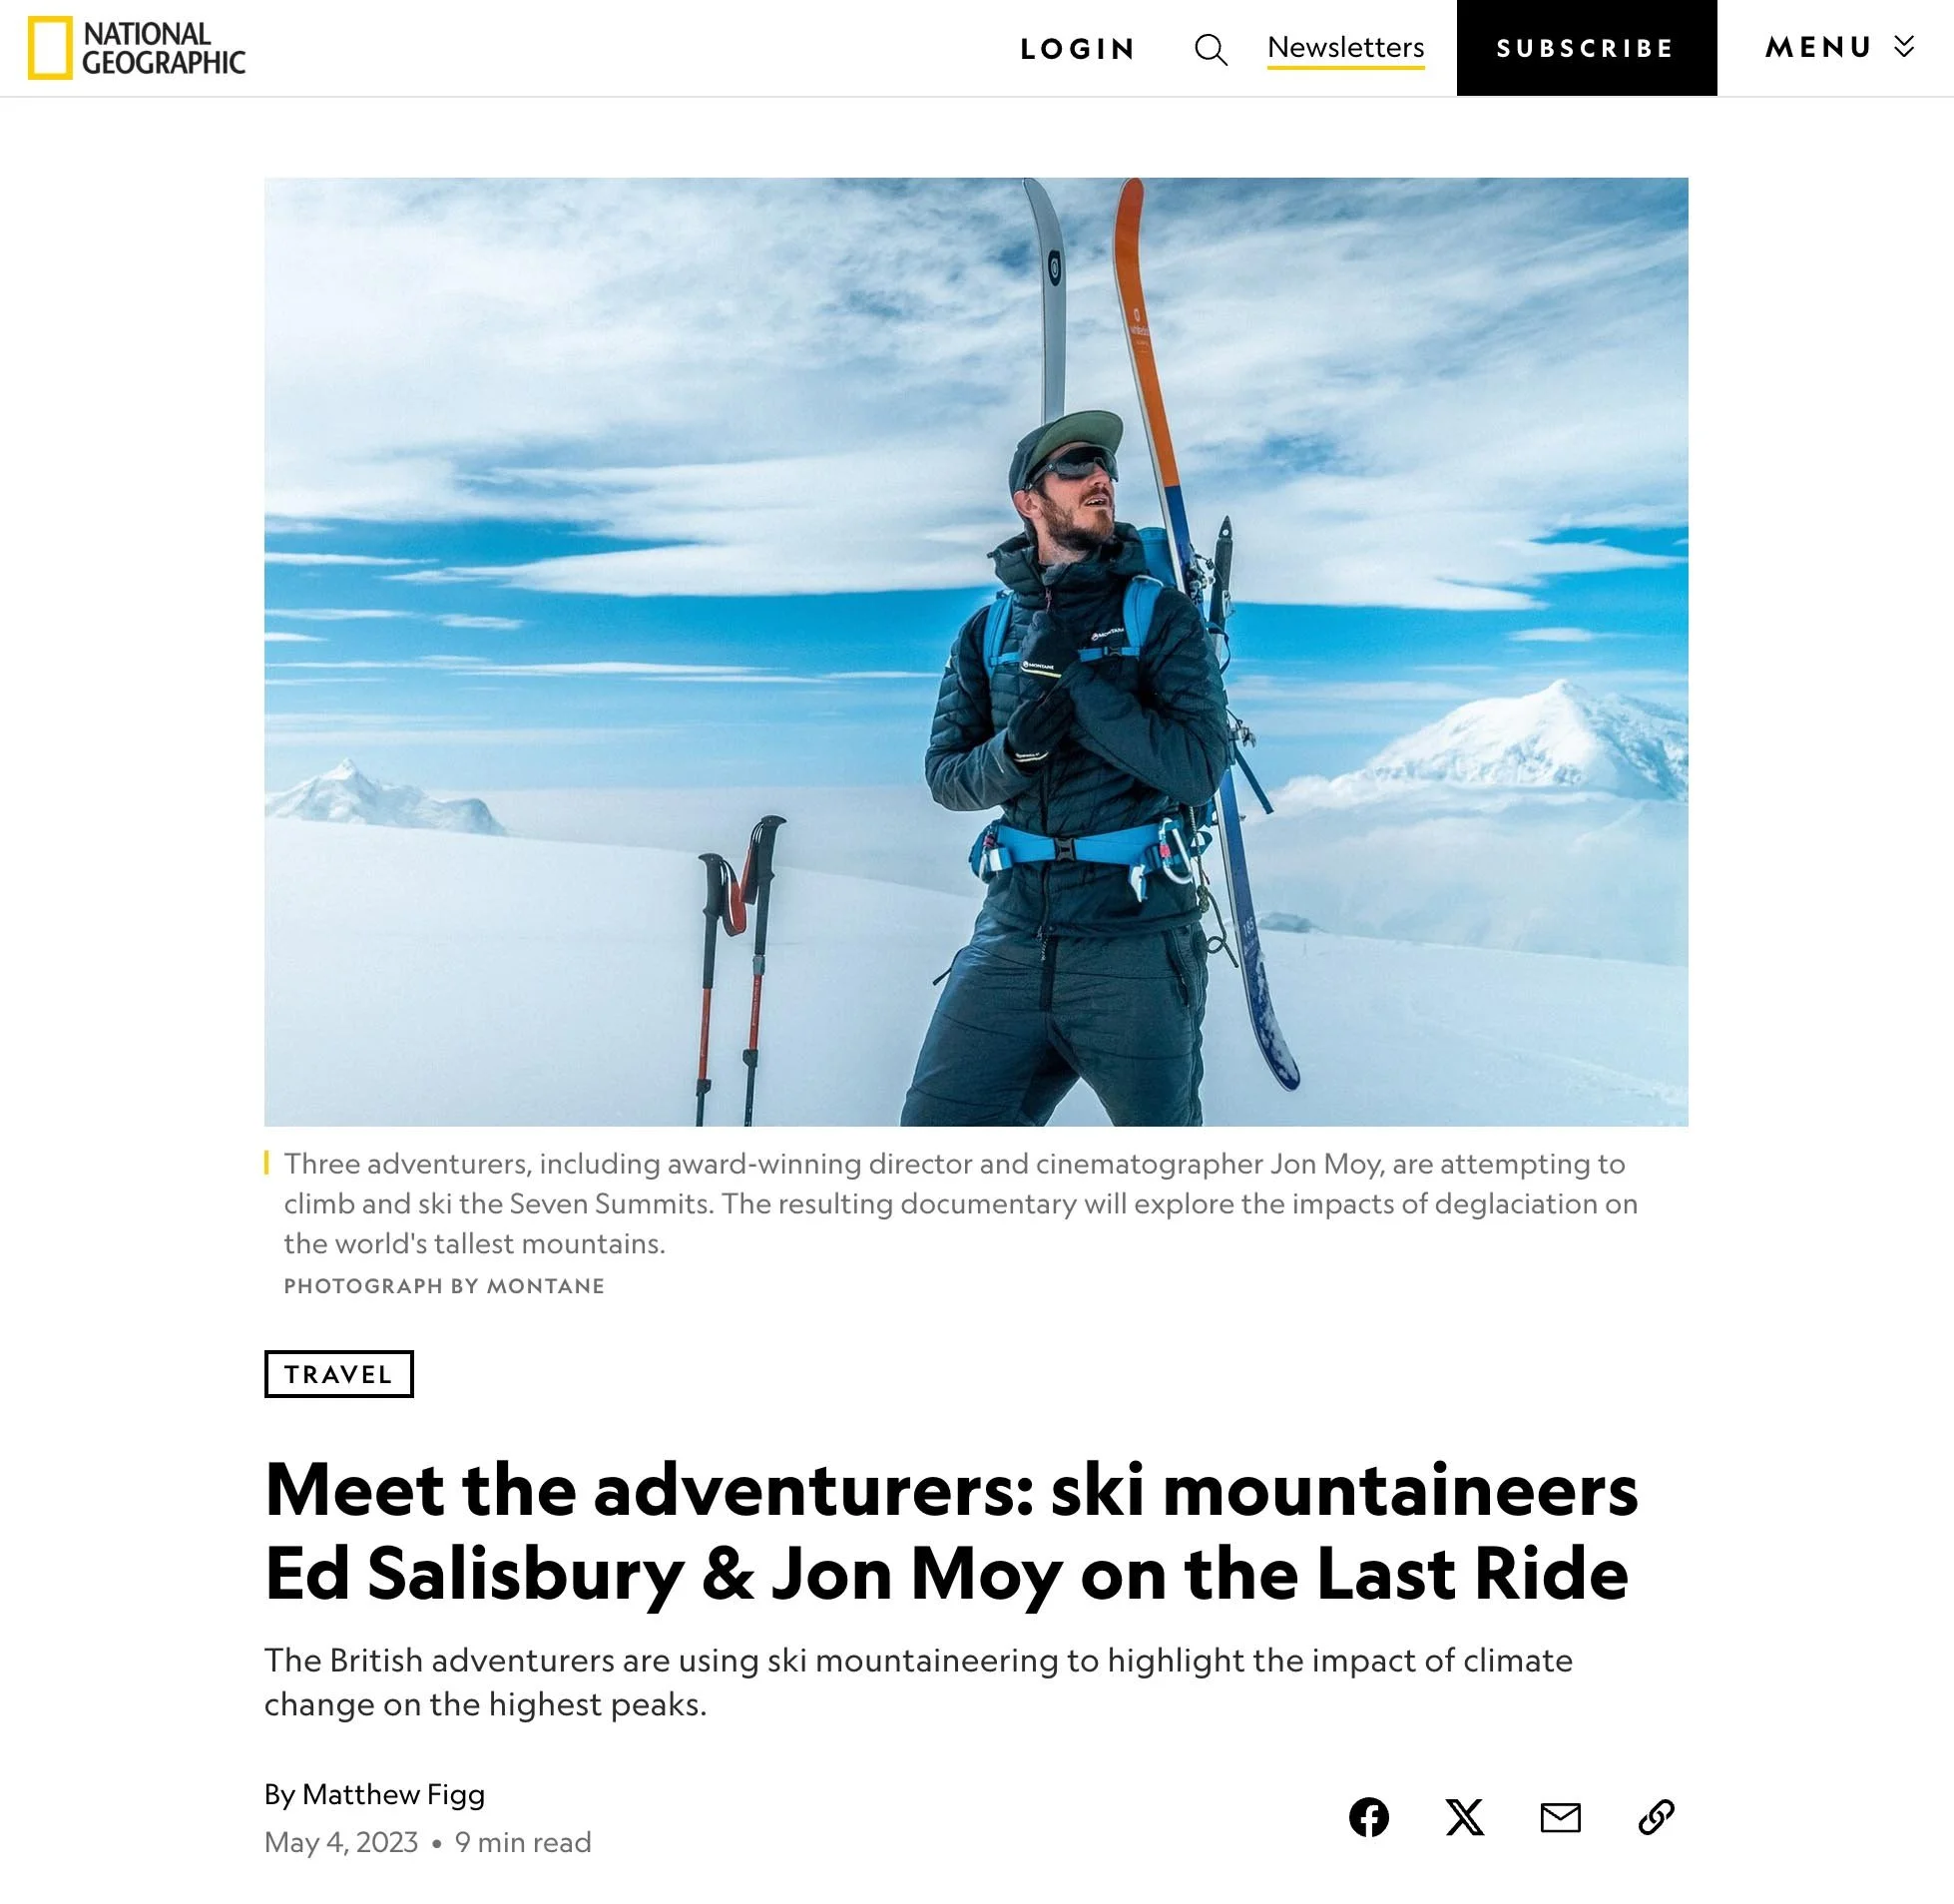
Task: Click the article subtitle about British adventurers
Action: coord(918,1682)
